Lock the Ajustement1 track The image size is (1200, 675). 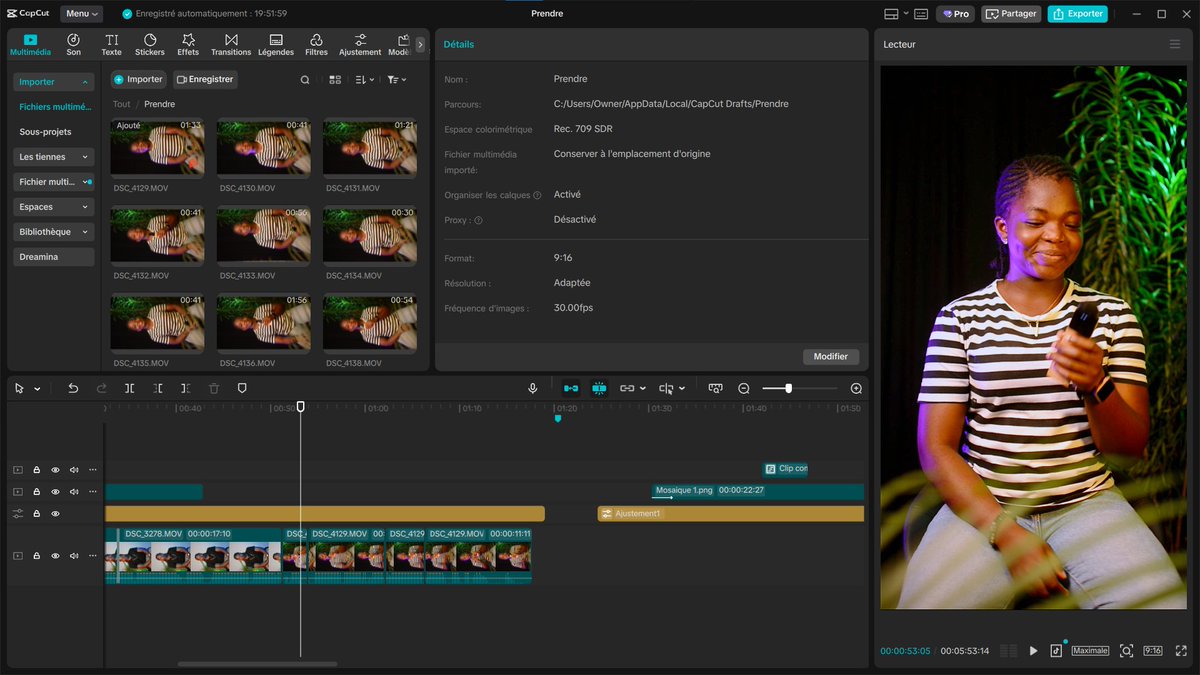[36, 514]
